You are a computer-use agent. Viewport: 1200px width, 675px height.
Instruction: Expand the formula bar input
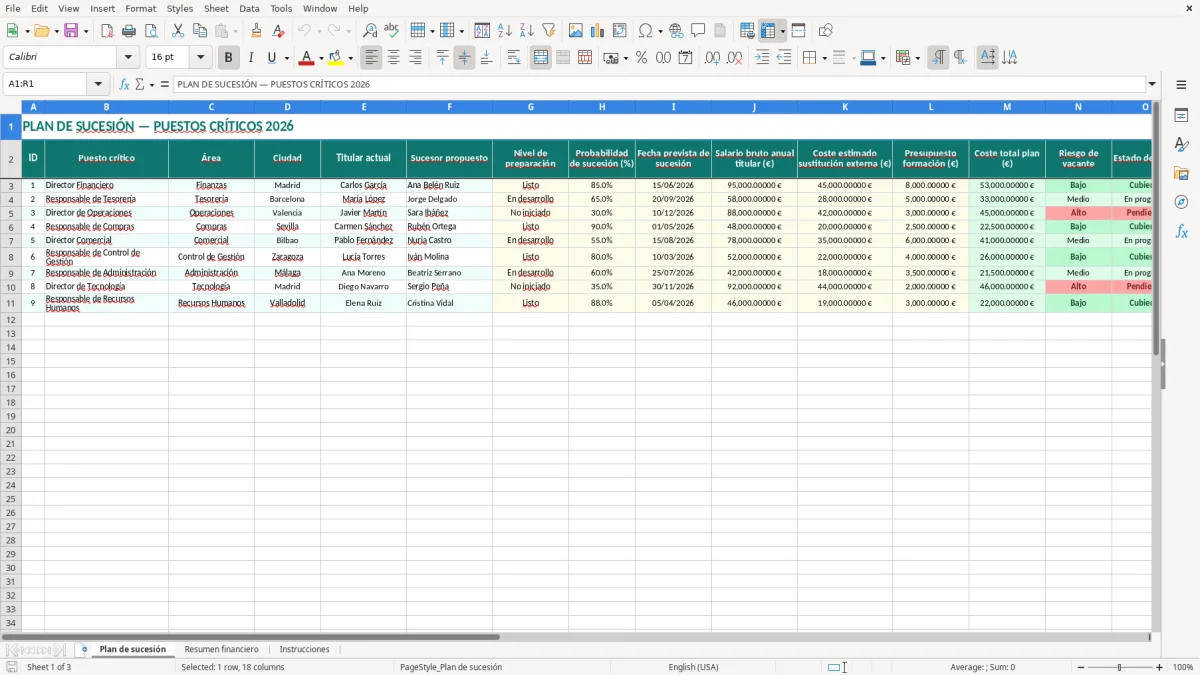point(1152,84)
